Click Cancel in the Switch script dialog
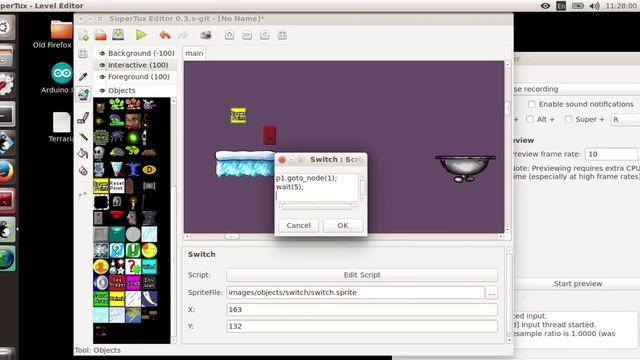The height and width of the screenshot is (360, 640). pyautogui.click(x=298, y=225)
